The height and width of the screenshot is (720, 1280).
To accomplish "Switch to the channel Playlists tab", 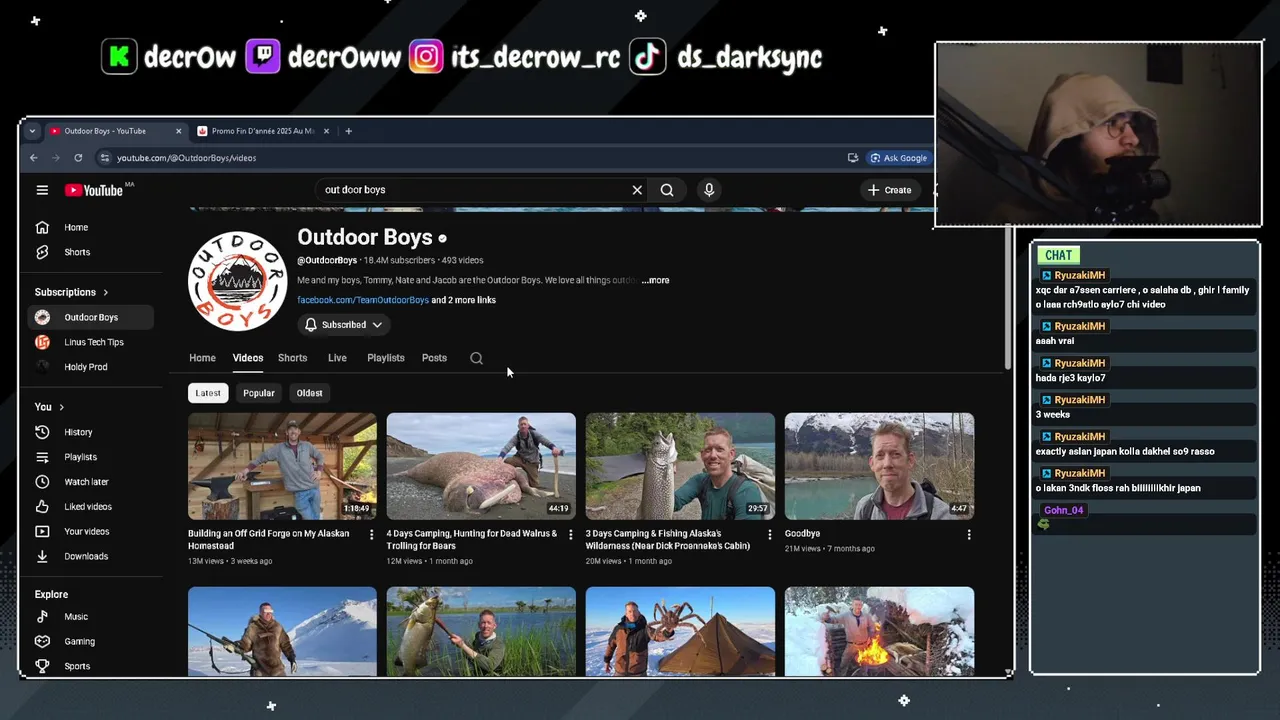I will [385, 358].
